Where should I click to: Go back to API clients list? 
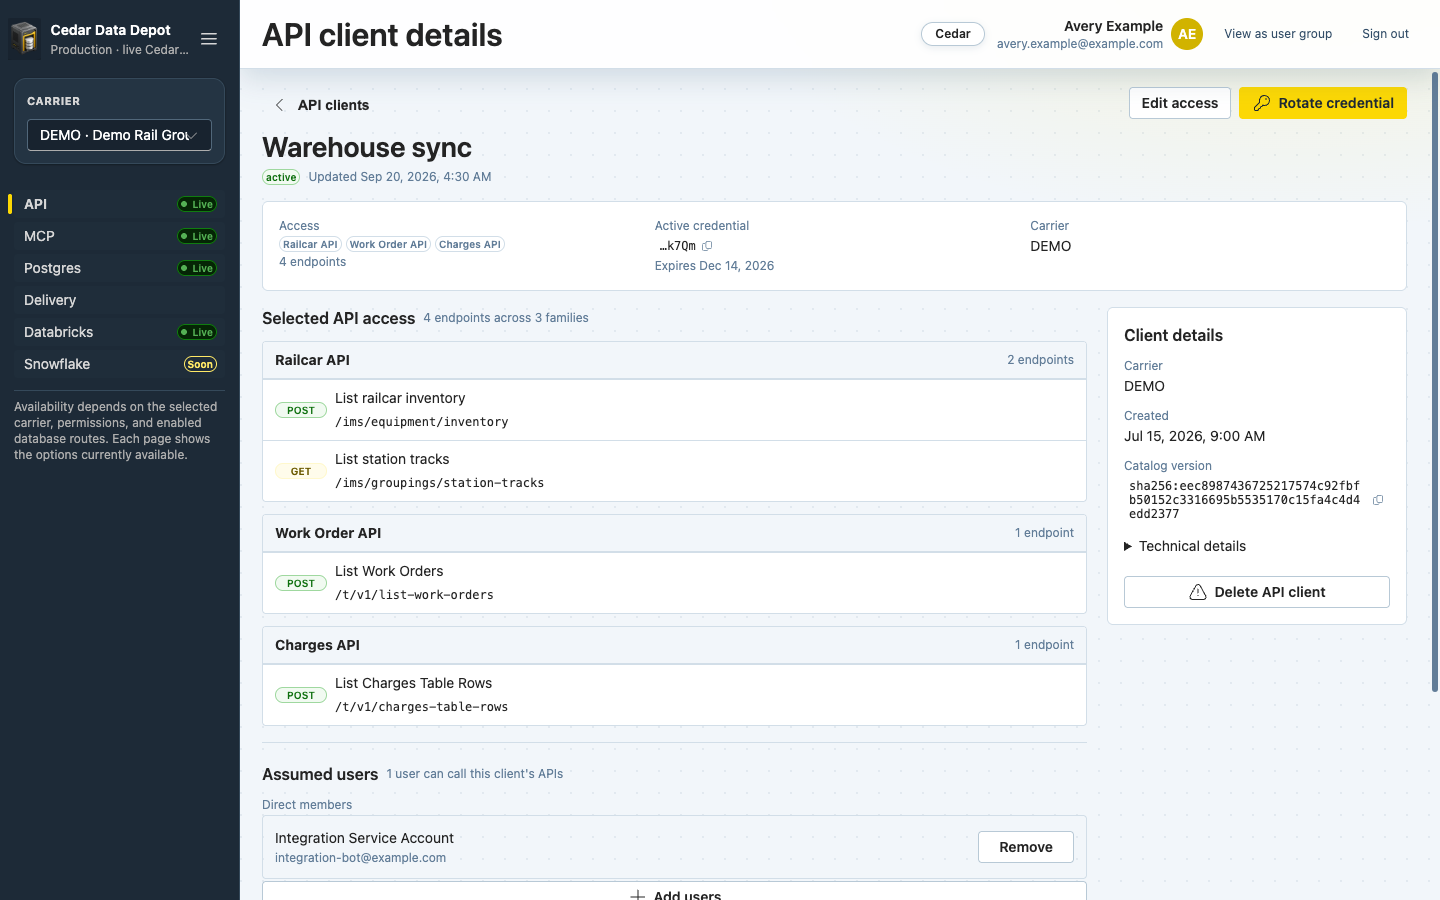tap(333, 105)
